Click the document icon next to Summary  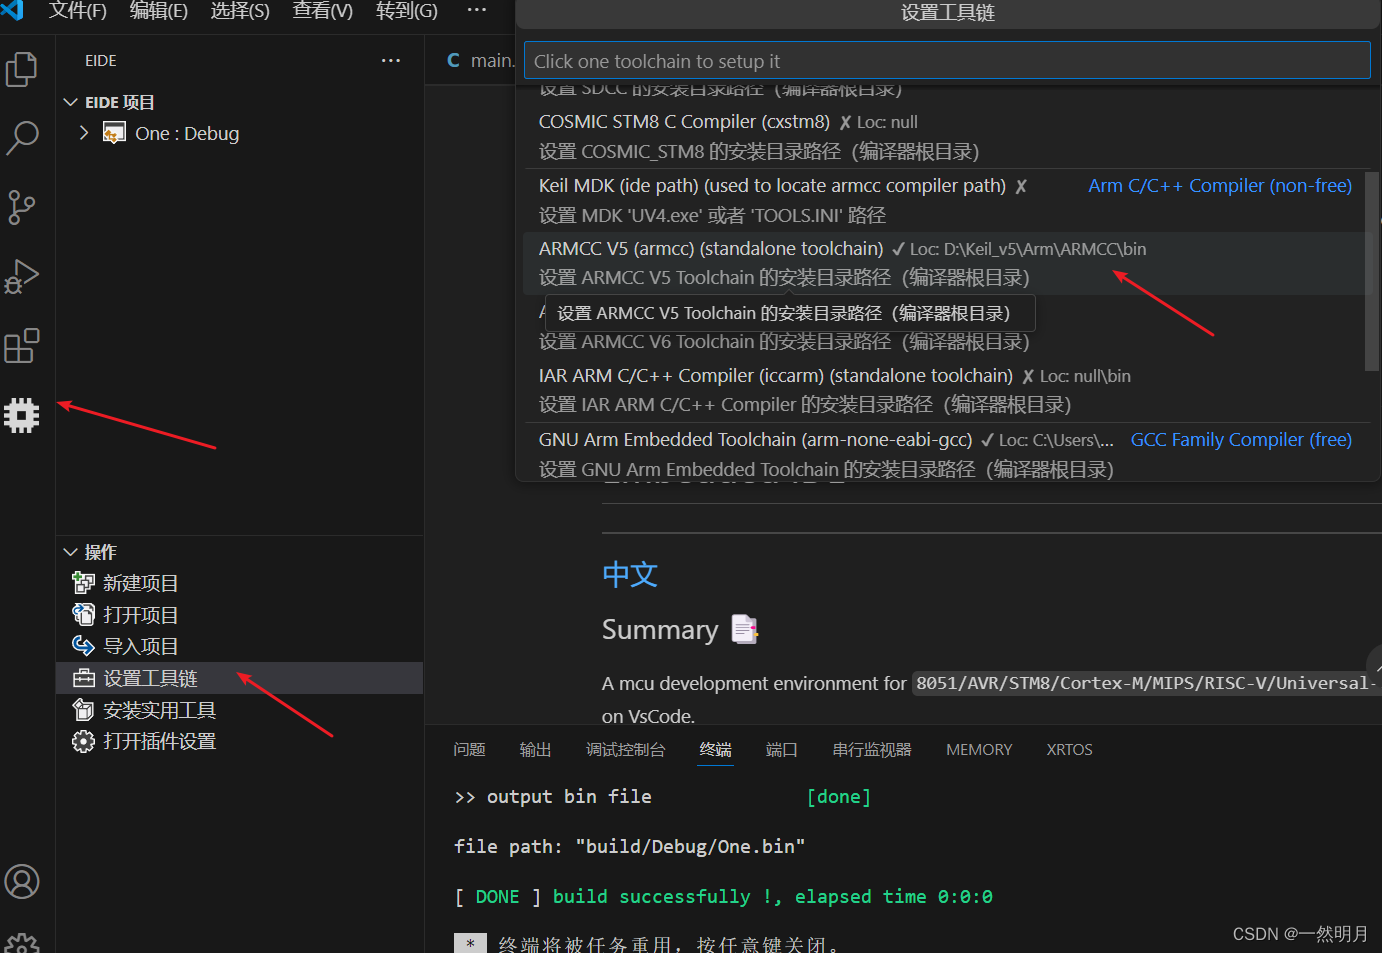pos(744,629)
